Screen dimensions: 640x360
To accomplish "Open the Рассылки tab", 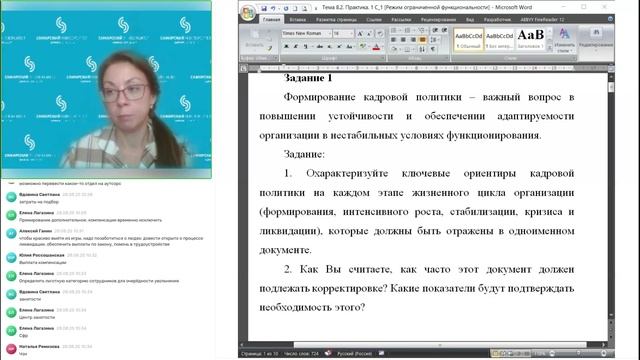I will click(x=401, y=20).
